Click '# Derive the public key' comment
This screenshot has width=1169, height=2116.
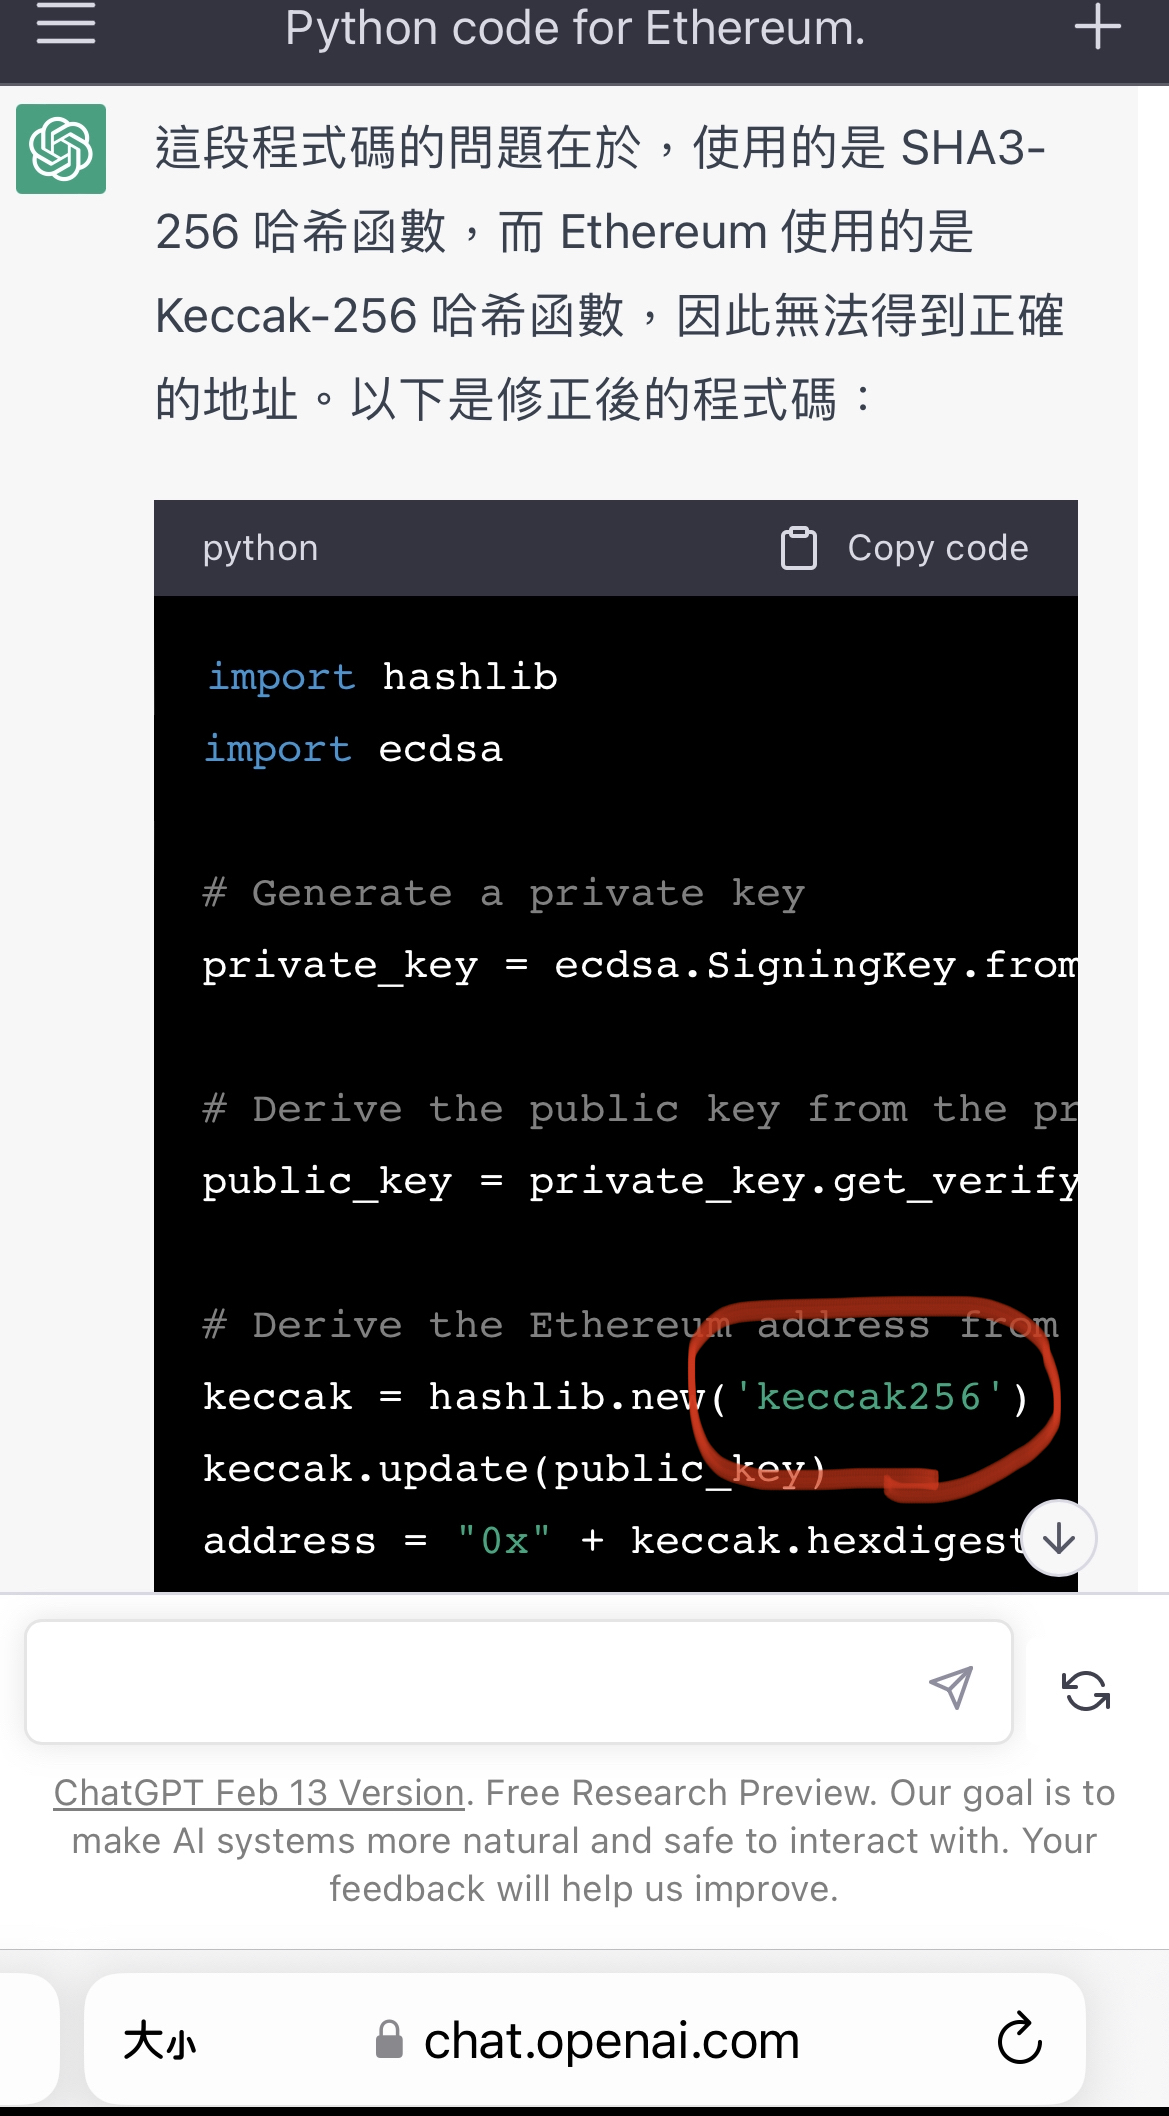(x=640, y=1109)
